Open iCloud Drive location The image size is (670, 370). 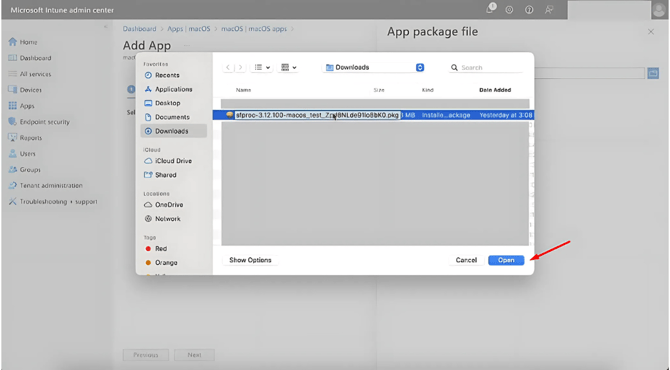click(x=173, y=161)
